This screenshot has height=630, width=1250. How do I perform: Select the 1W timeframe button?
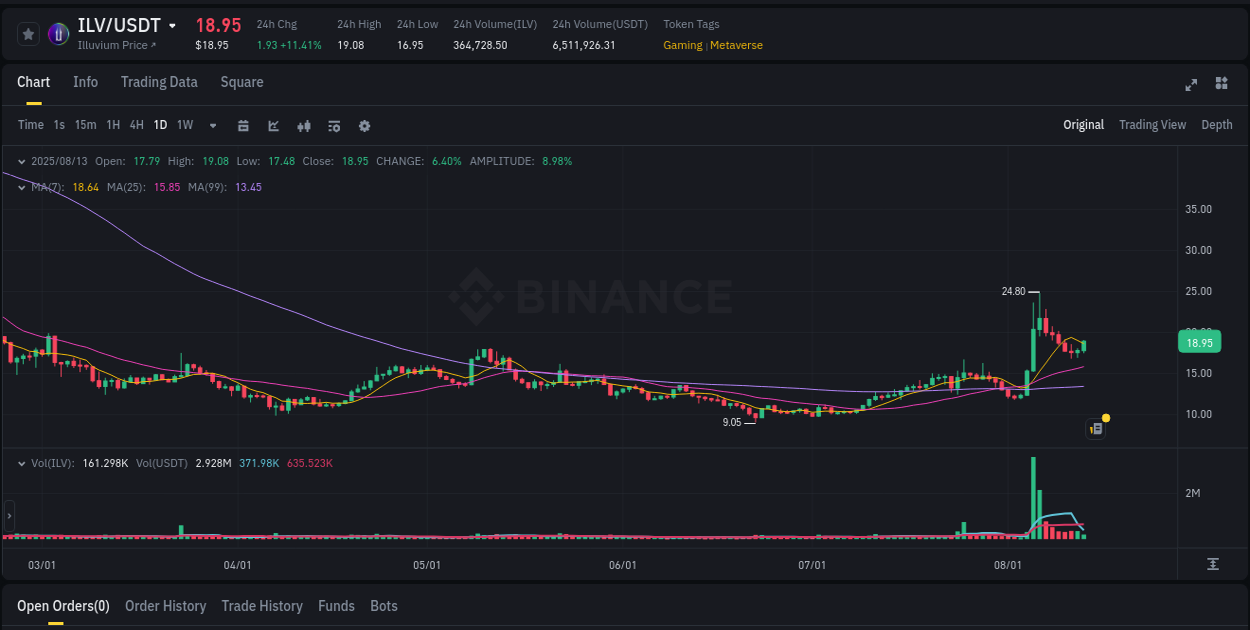tap(184, 125)
